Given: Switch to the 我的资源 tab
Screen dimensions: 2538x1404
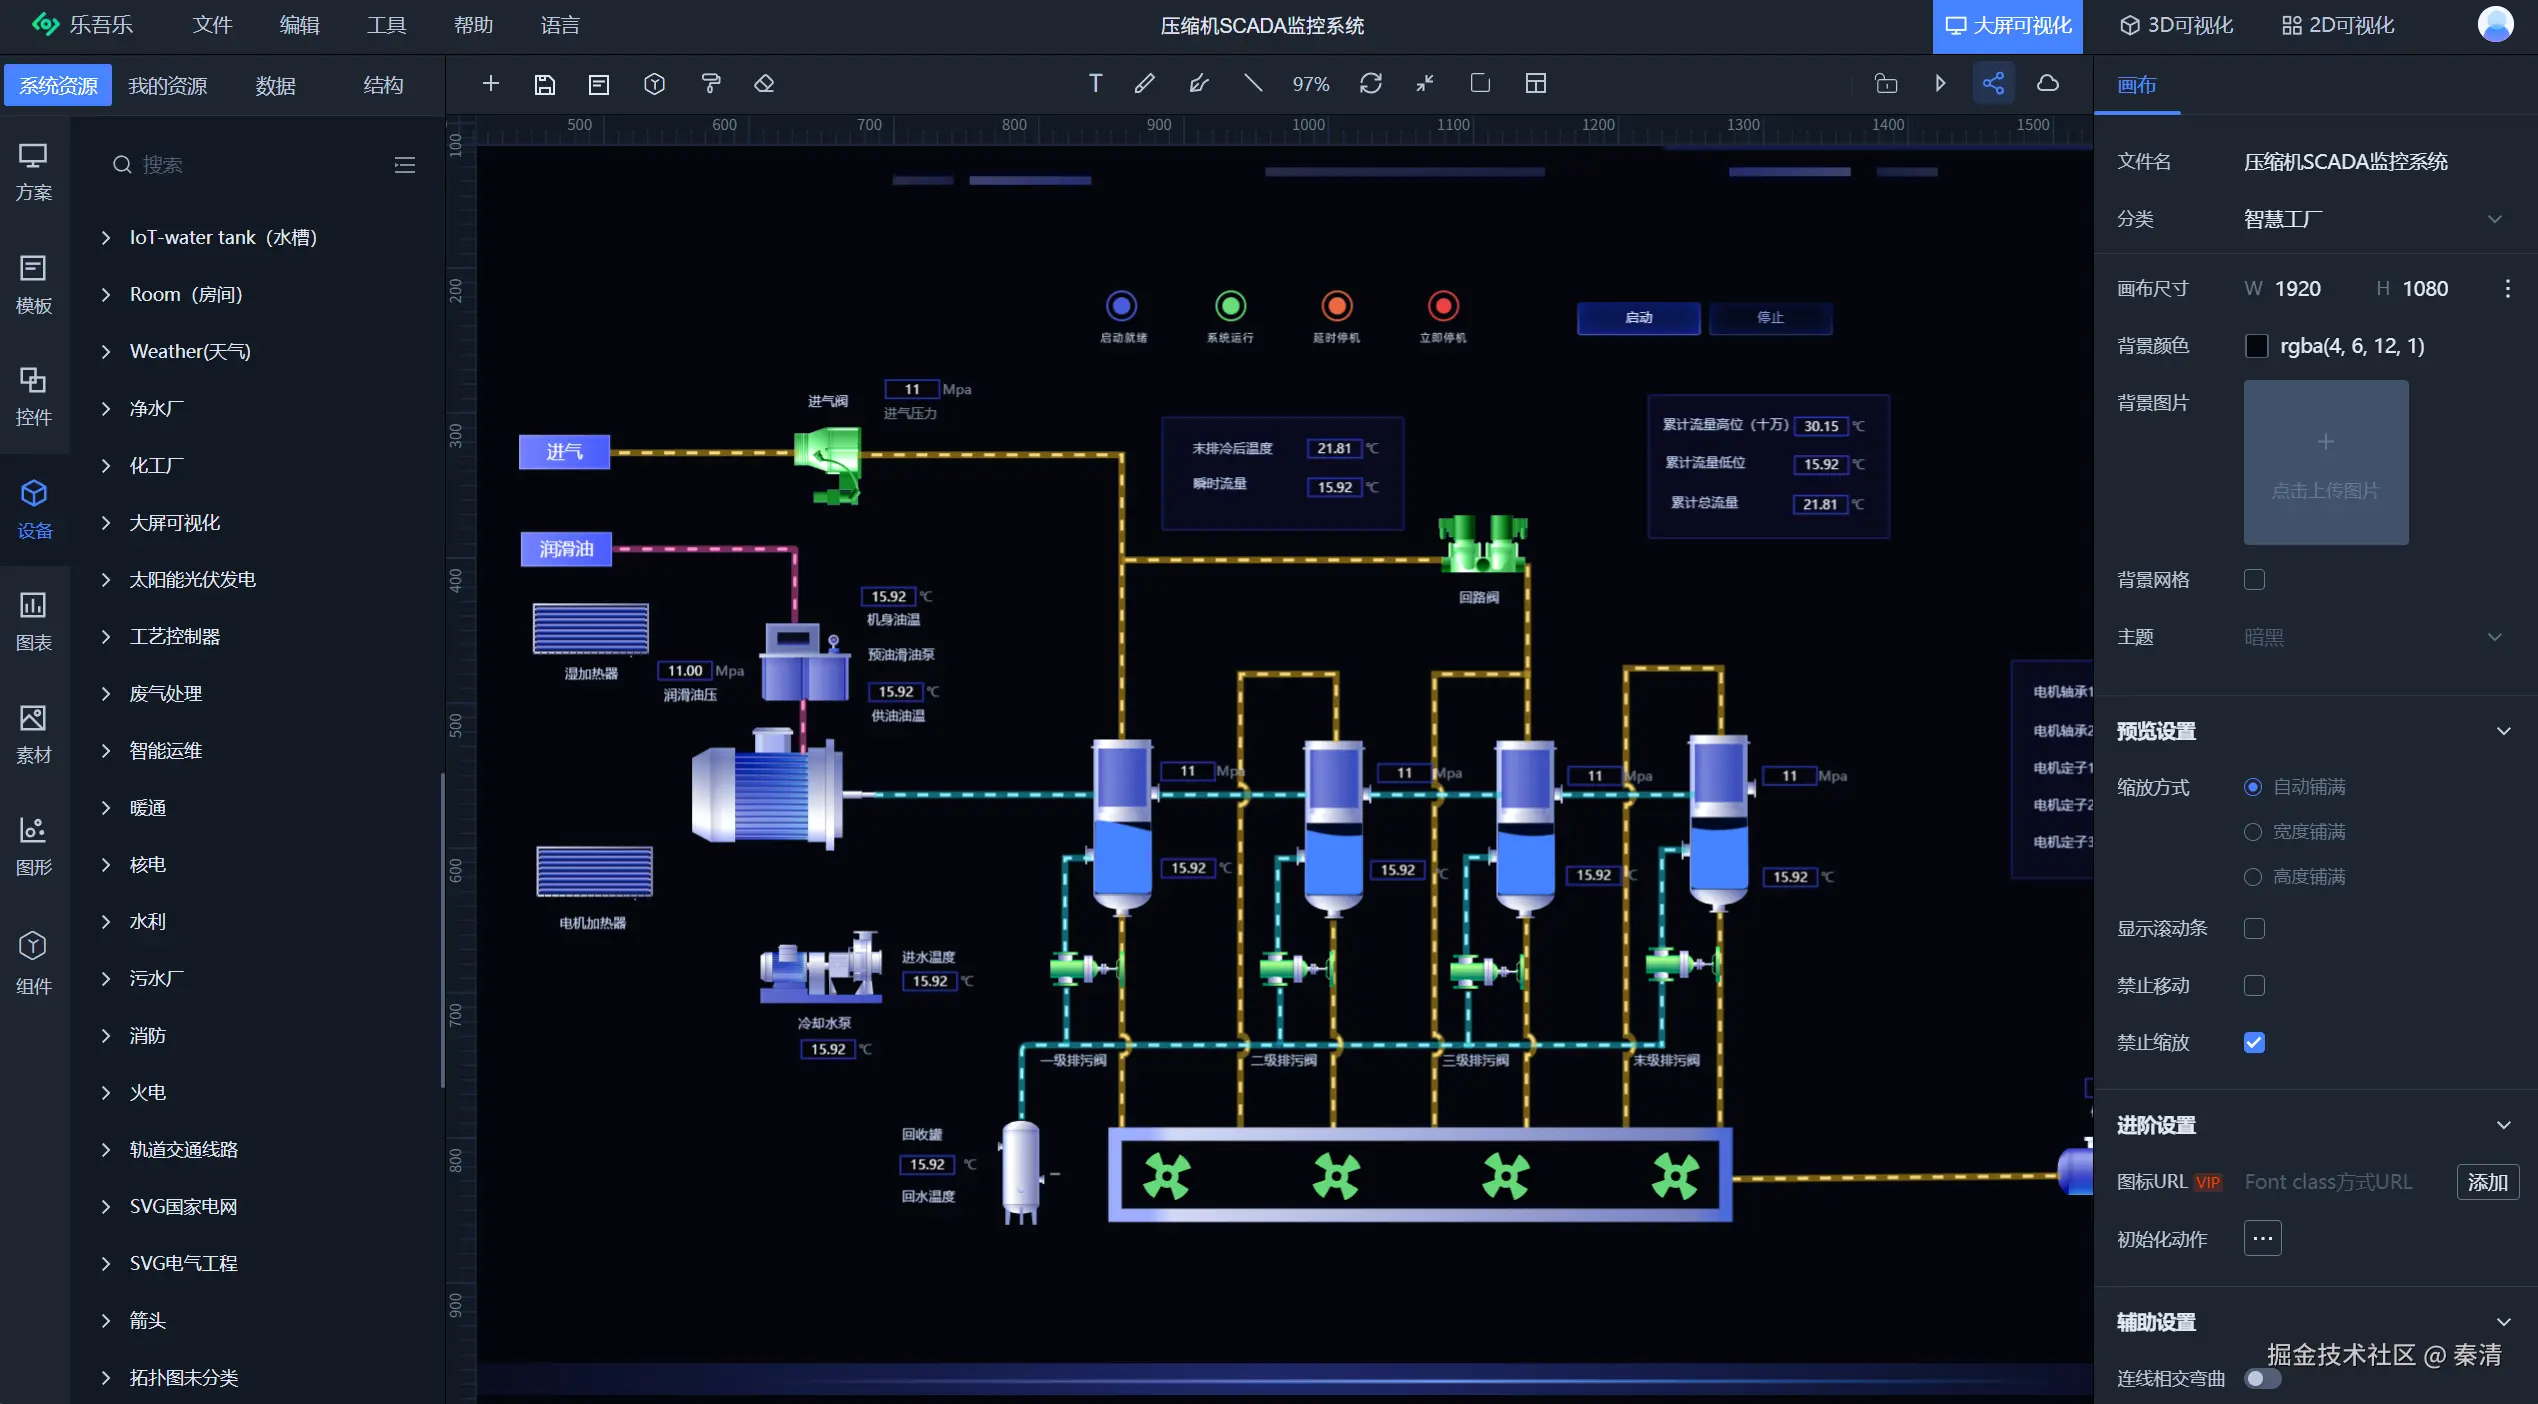Looking at the screenshot, I should 168,86.
